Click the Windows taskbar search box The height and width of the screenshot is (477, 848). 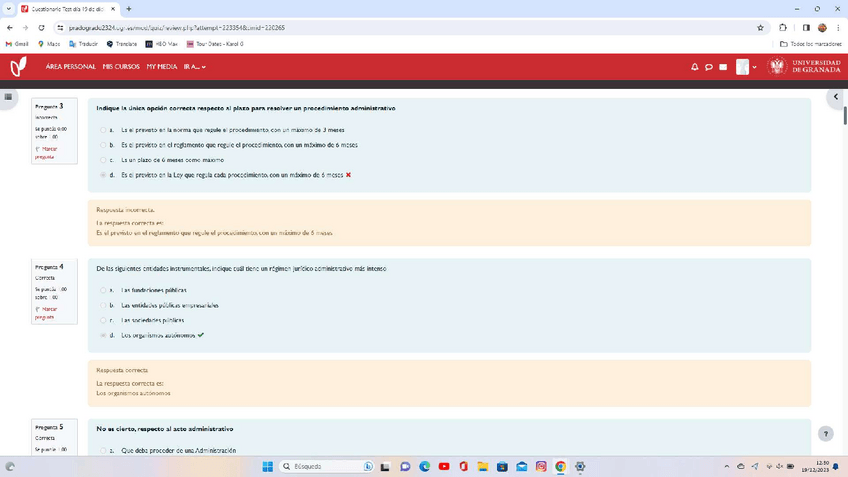pos(325,466)
